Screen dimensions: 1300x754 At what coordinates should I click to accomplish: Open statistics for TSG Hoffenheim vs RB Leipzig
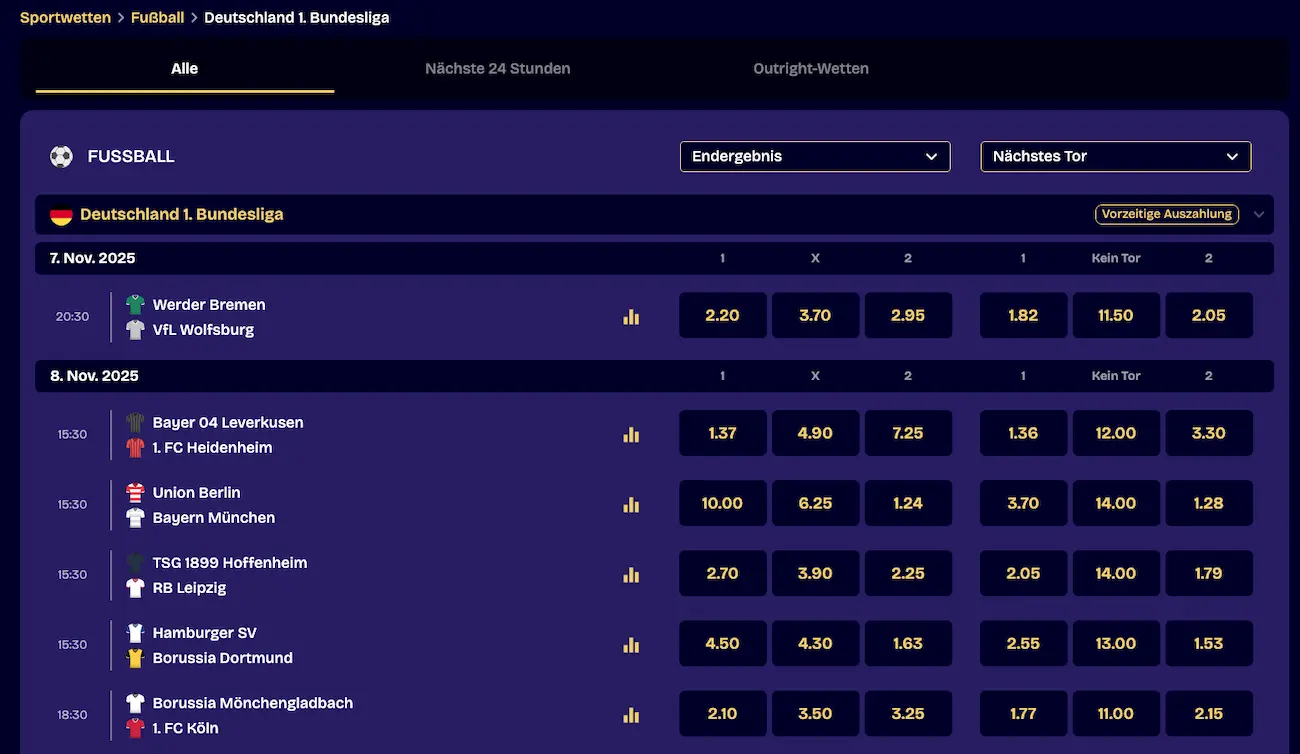(x=631, y=575)
